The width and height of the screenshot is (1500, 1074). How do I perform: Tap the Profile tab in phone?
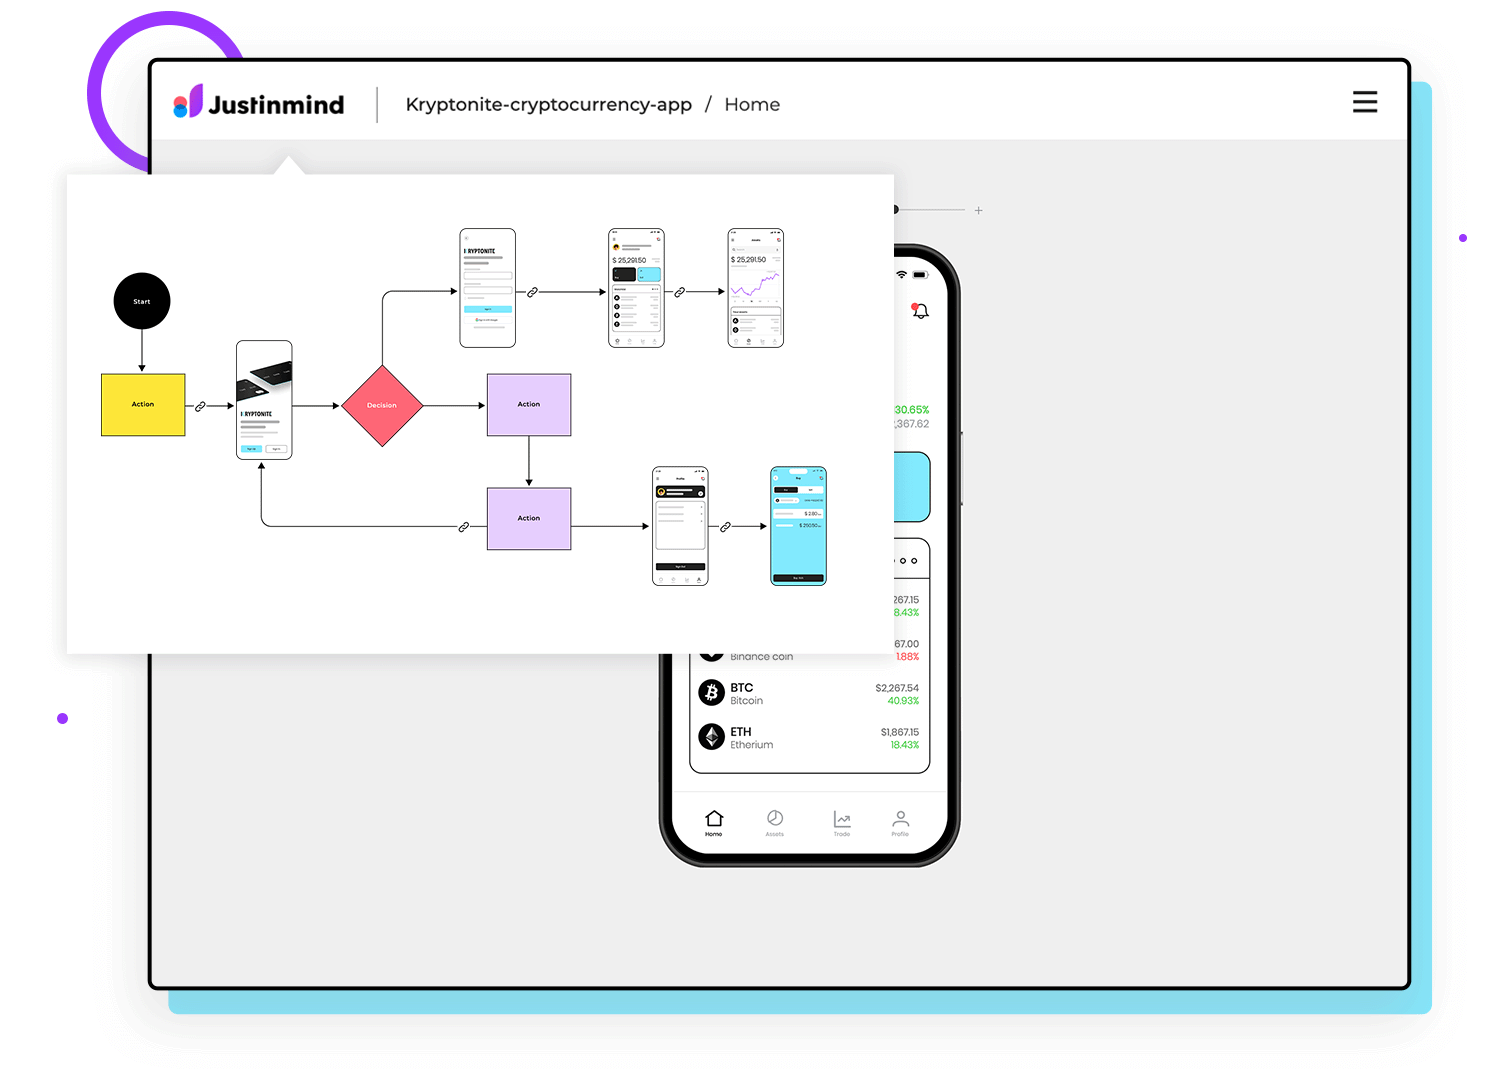[x=900, y=823]
